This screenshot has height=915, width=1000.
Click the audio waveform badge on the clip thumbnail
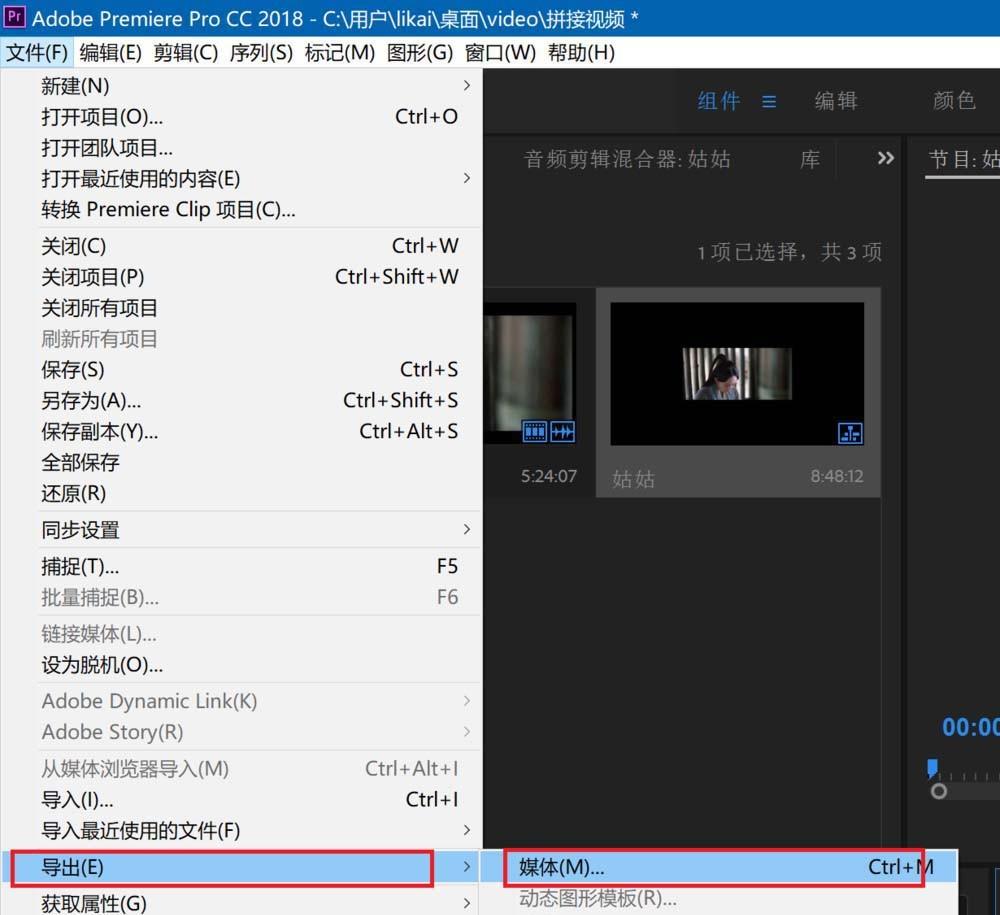click(562, 431)
